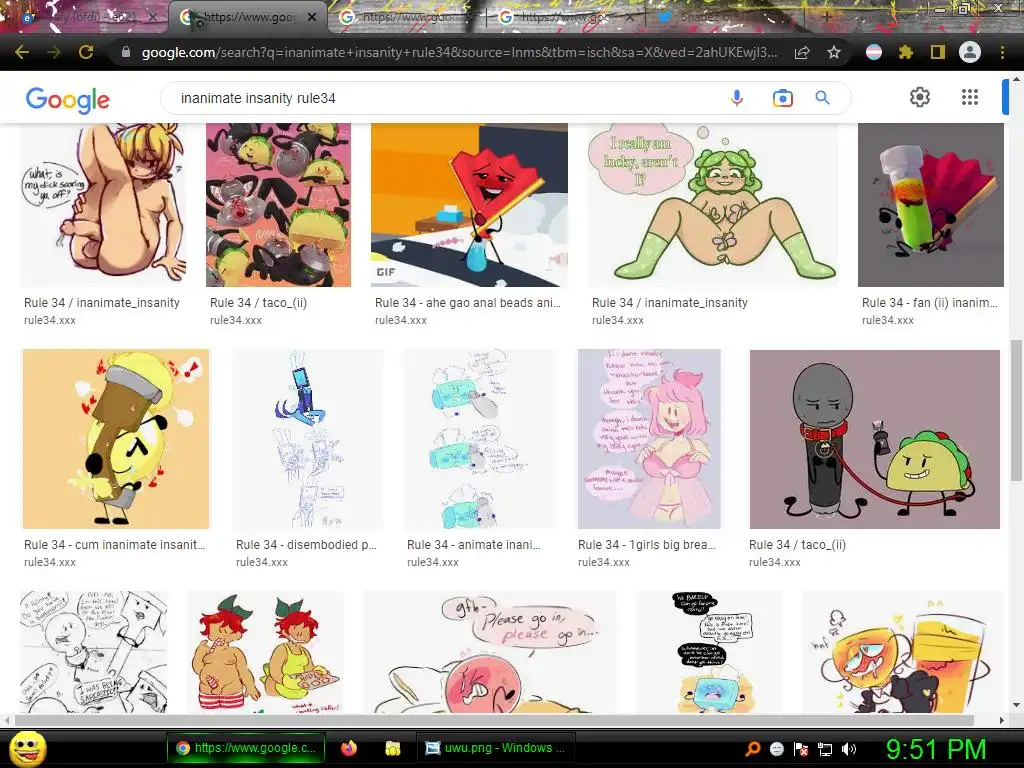This screenshot has height=768, width=1024.
Task: Reload the current page
Action: [x=86, y=52]
